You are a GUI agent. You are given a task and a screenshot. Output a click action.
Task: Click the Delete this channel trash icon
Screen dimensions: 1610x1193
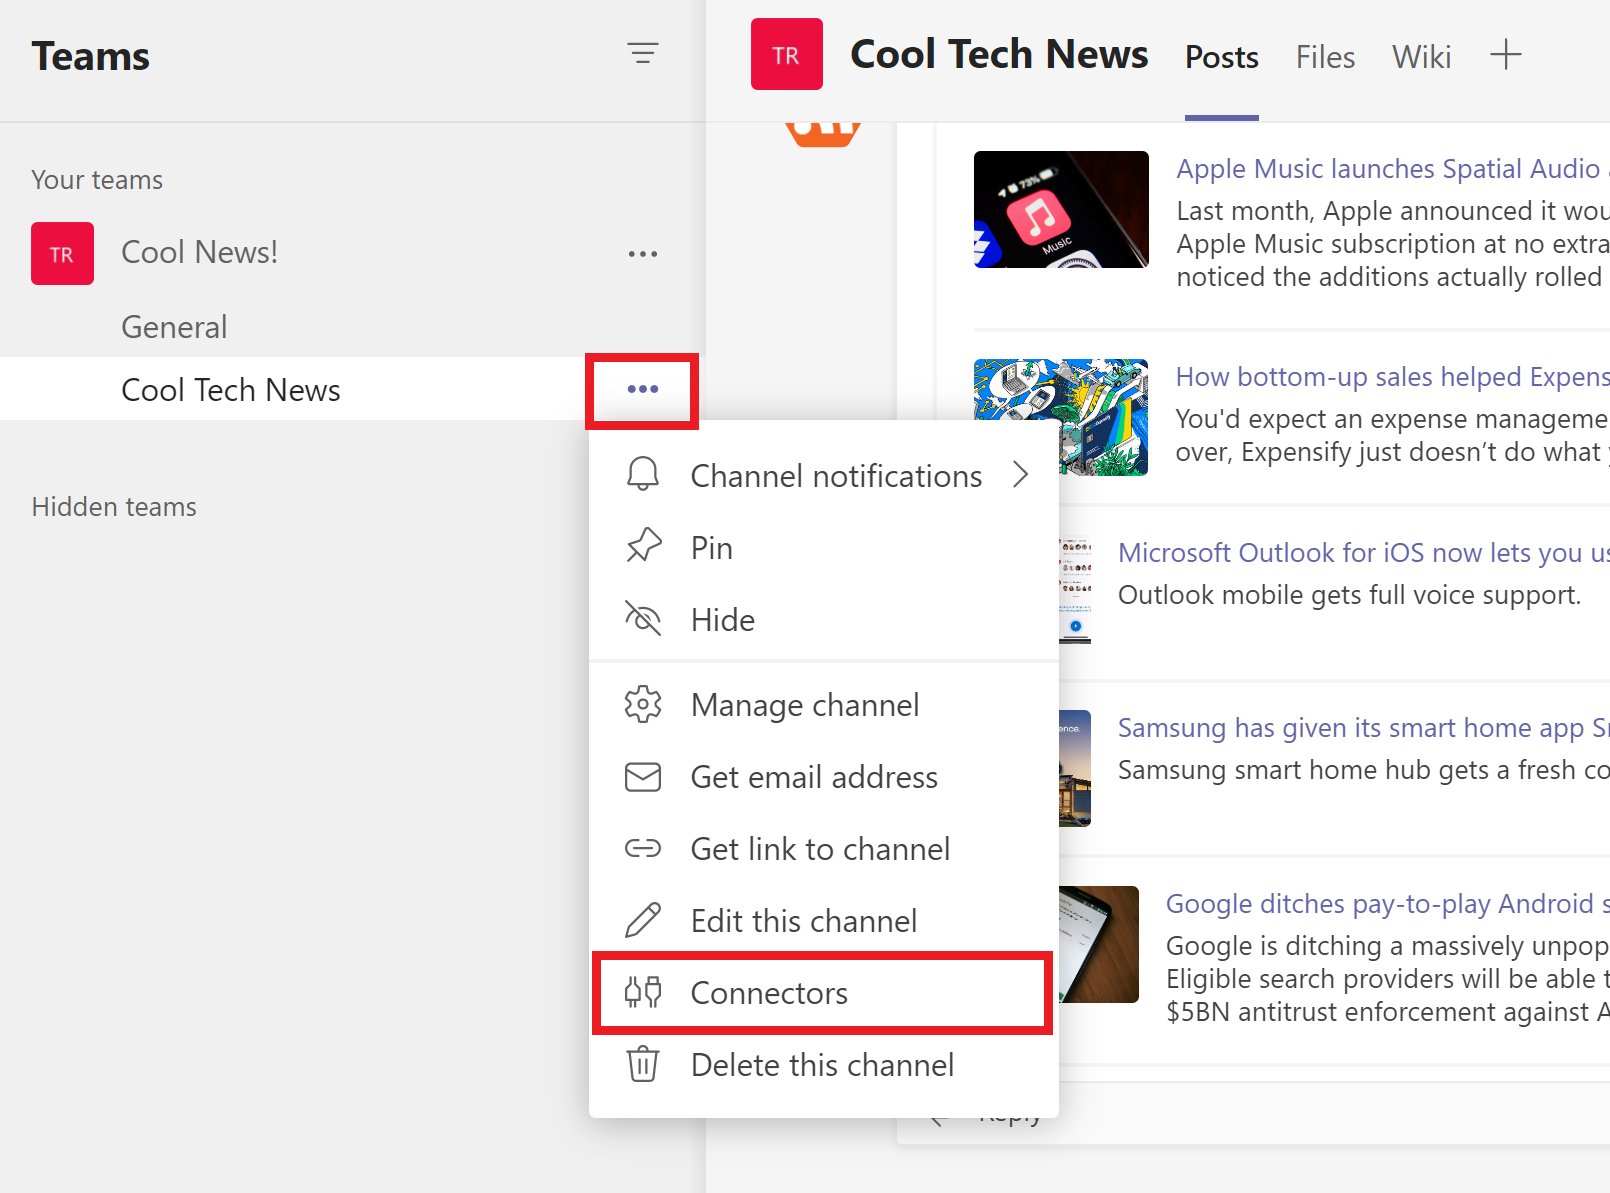[x=643, y=1064]
